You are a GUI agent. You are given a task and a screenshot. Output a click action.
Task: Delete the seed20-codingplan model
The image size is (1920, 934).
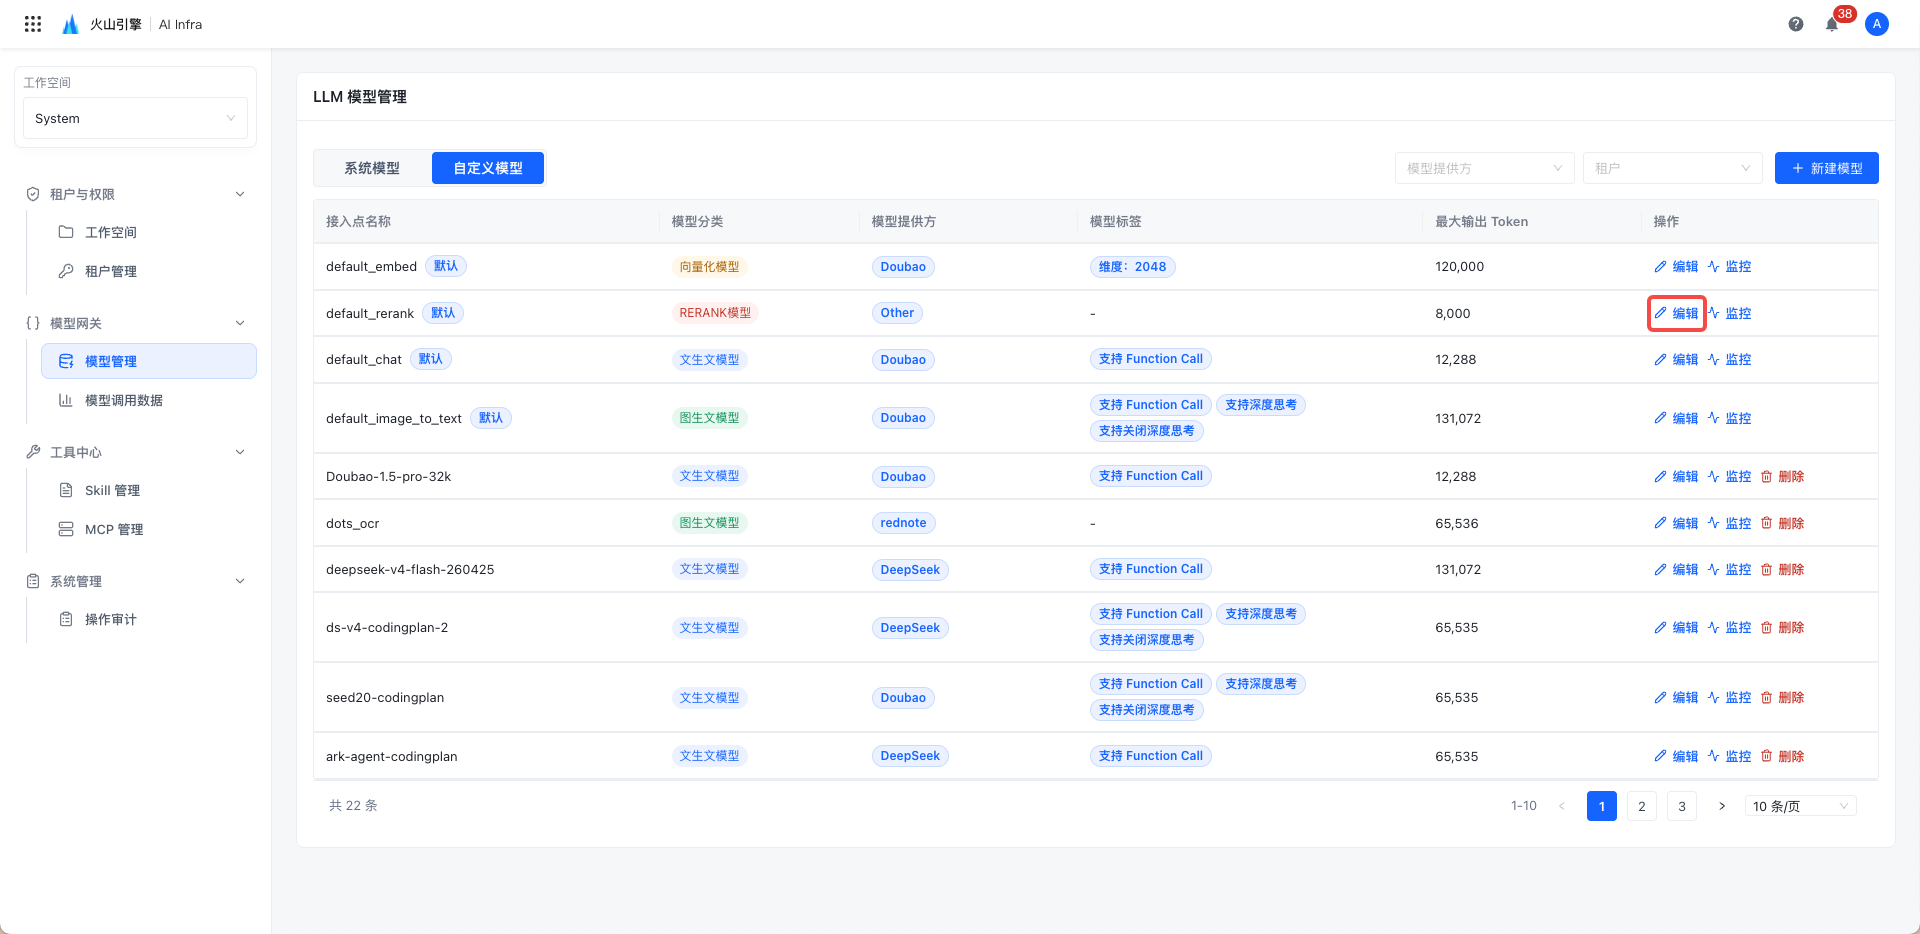(x=1782, y=698)
